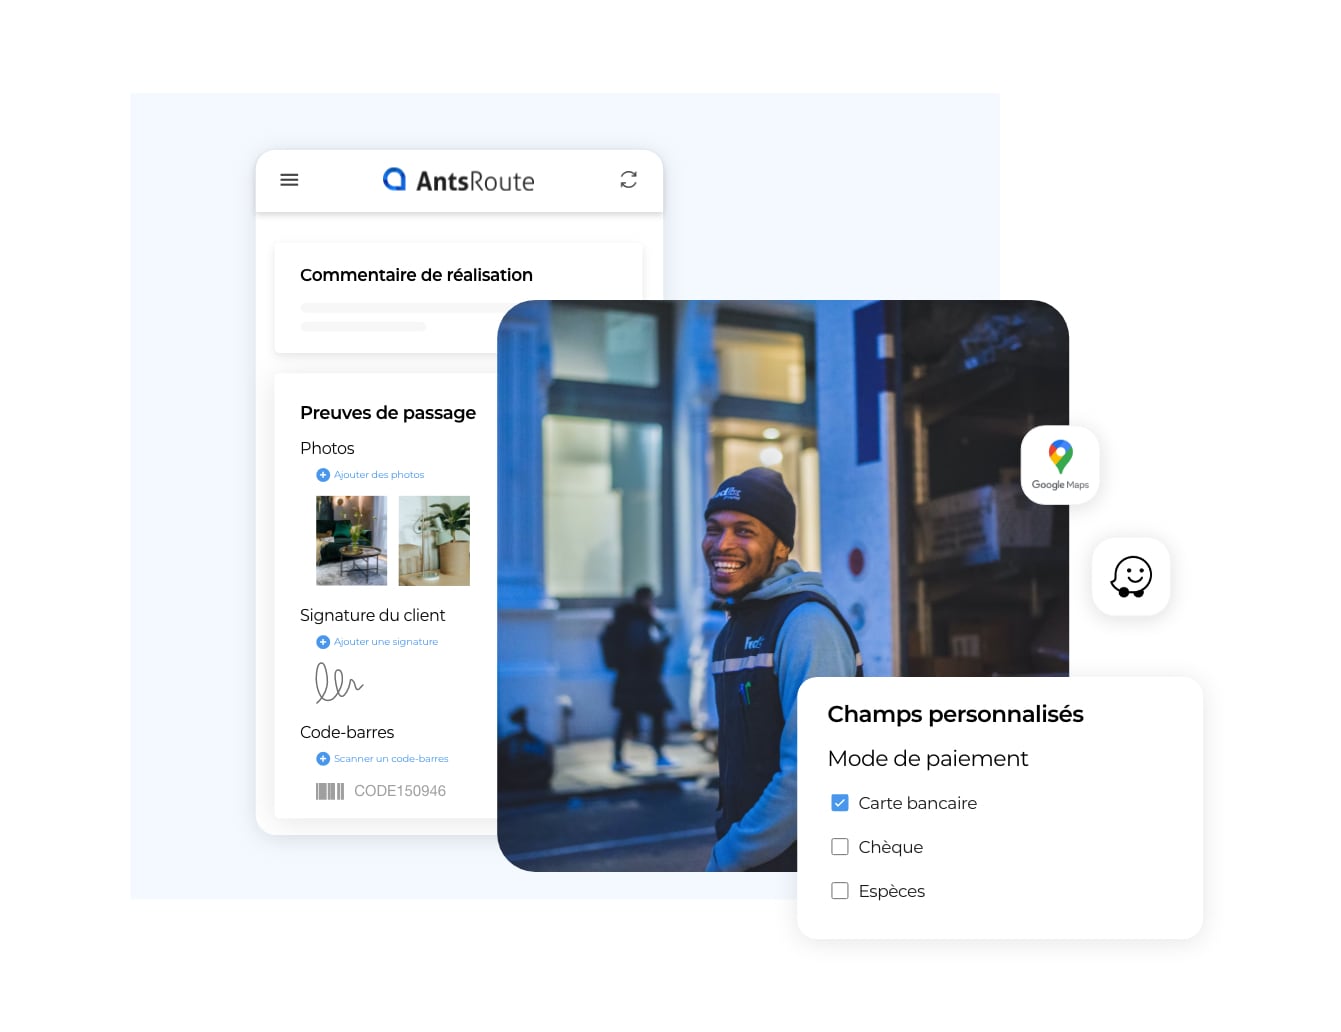Click the plus icon beside Ajouter des photos
This screenshot has height=1032, width=1341.
click(x=323, y=475)
